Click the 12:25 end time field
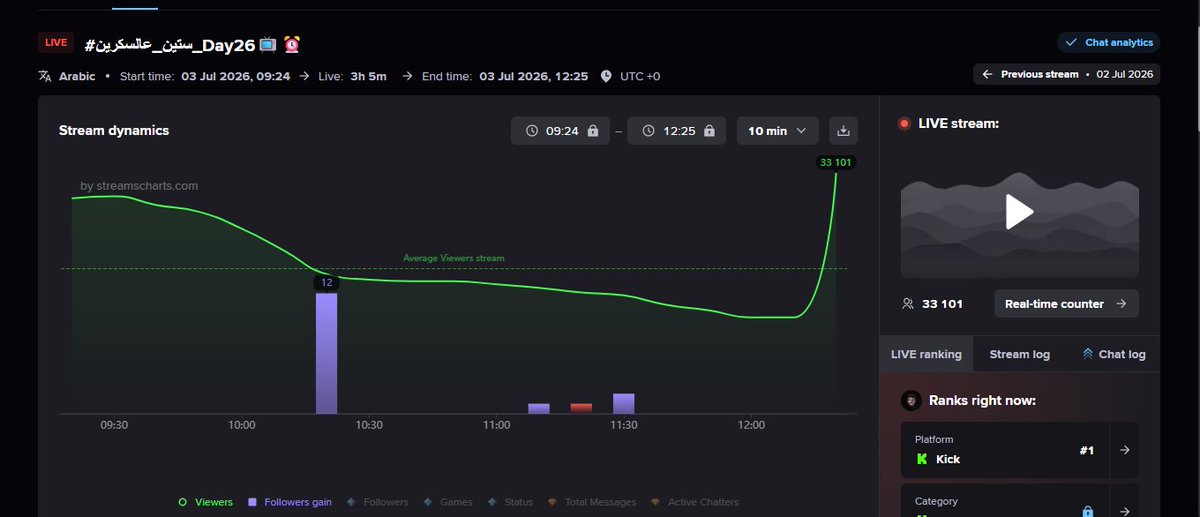The width and height of the screenshot is (1200, 517). point(676,131)
